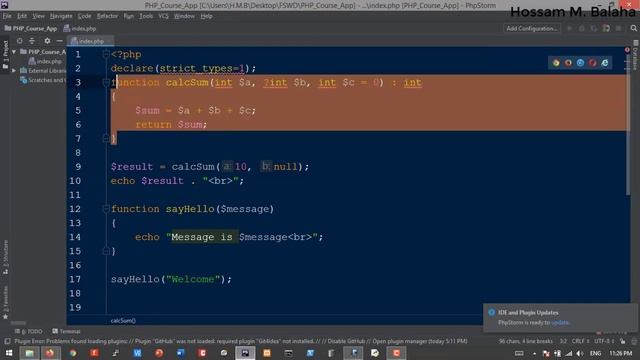Screen dimensions: 640x360
Task: Fold the calcSum function at line 3
Action: (106, 82)
